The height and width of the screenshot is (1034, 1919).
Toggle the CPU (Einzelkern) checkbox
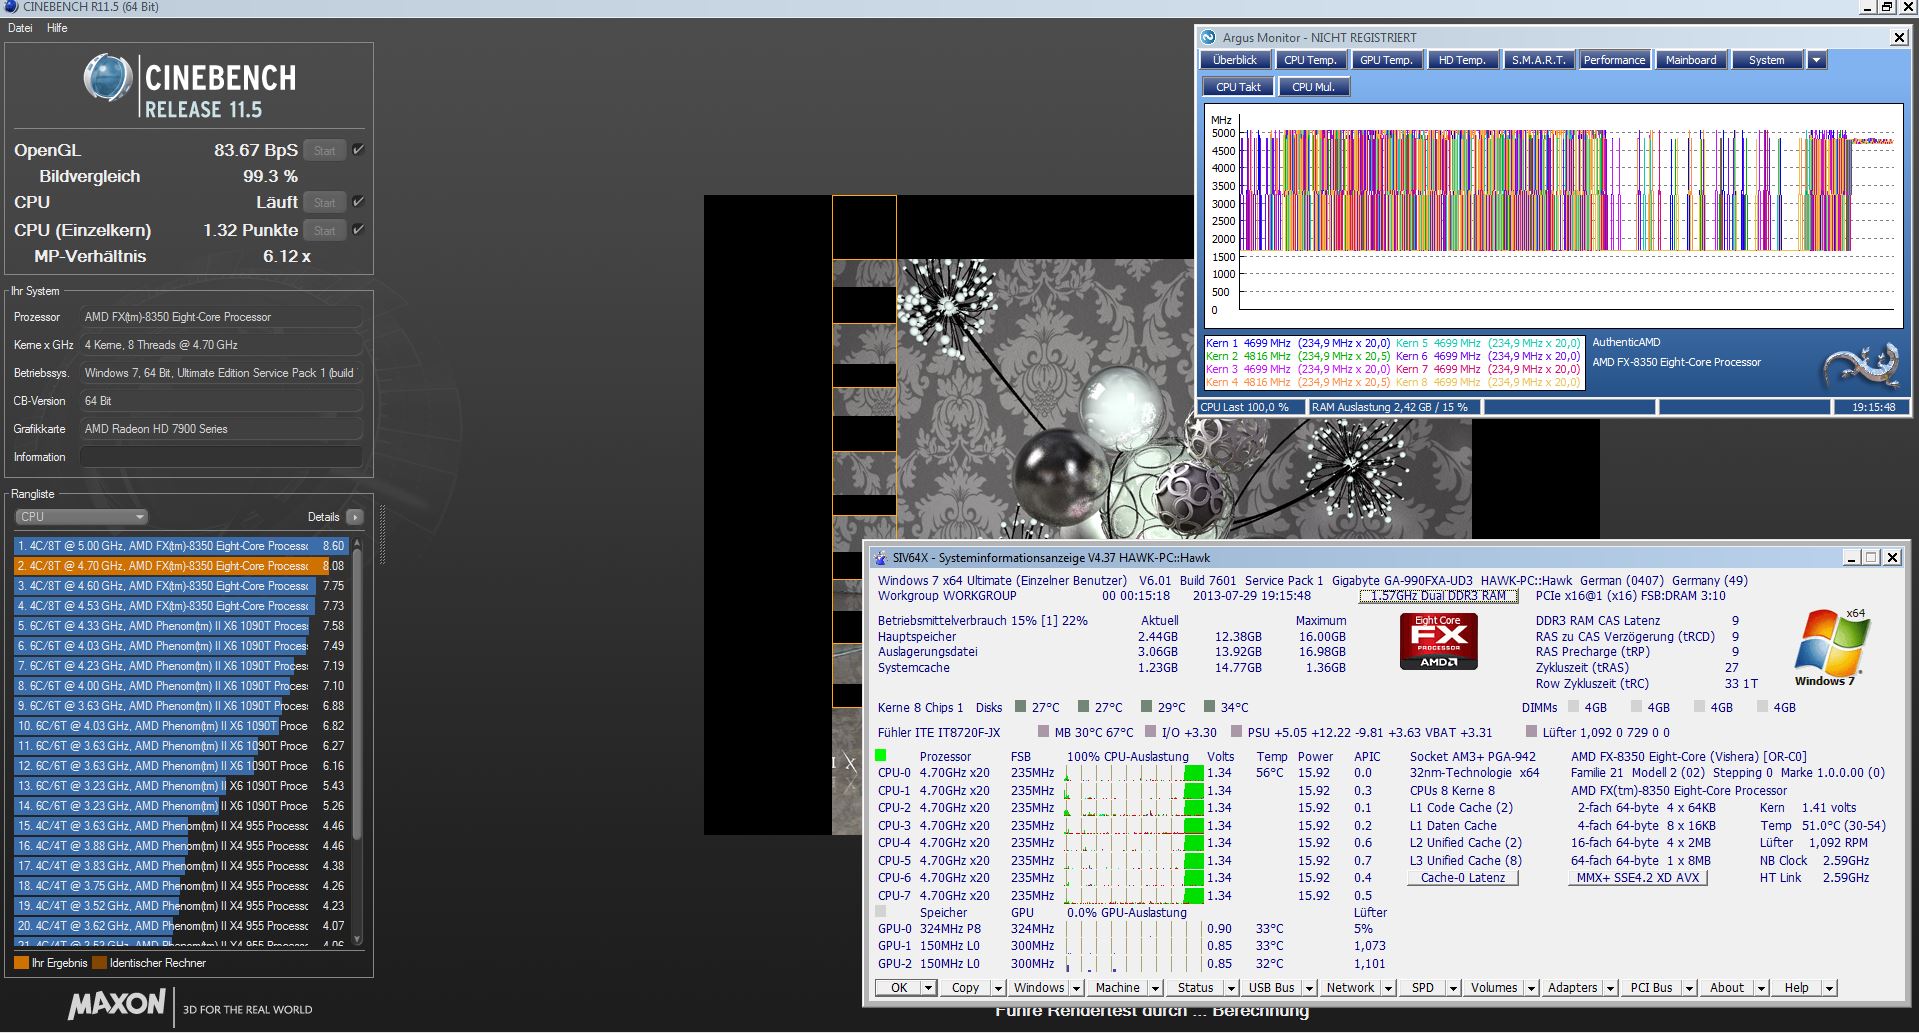coord(358,230)
